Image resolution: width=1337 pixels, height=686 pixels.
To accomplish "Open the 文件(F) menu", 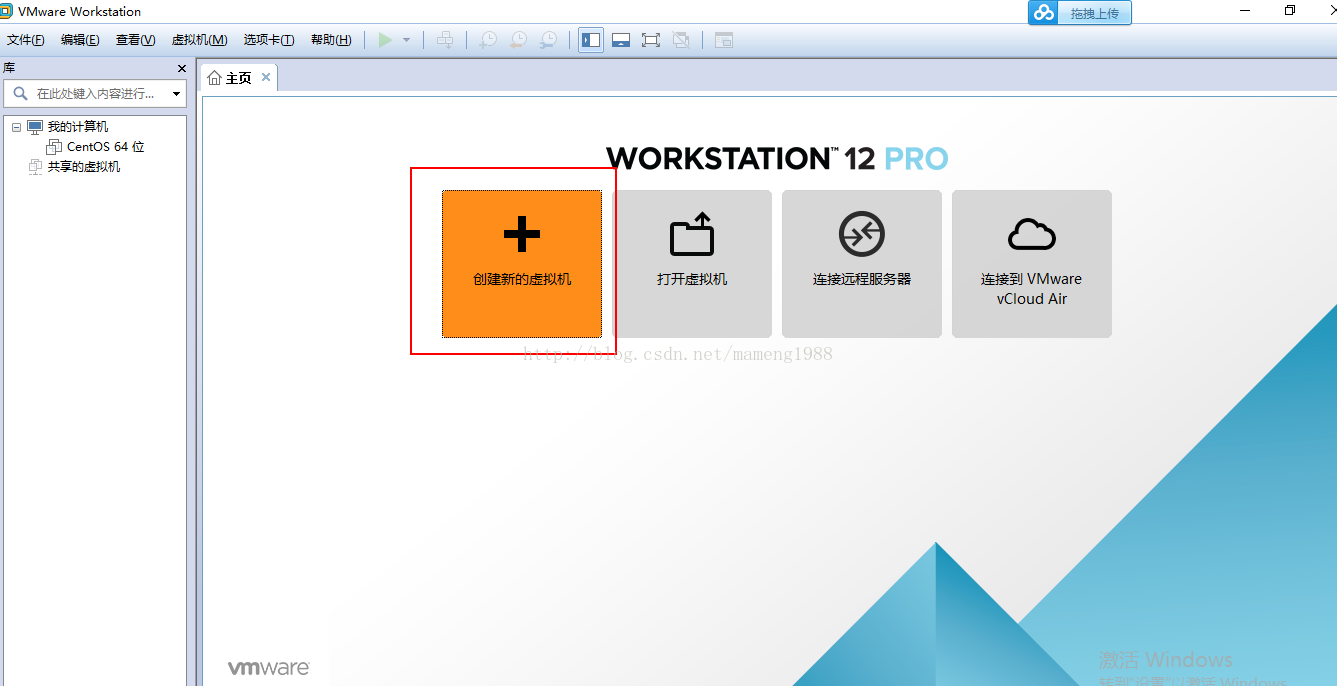I will coord(26,40).
